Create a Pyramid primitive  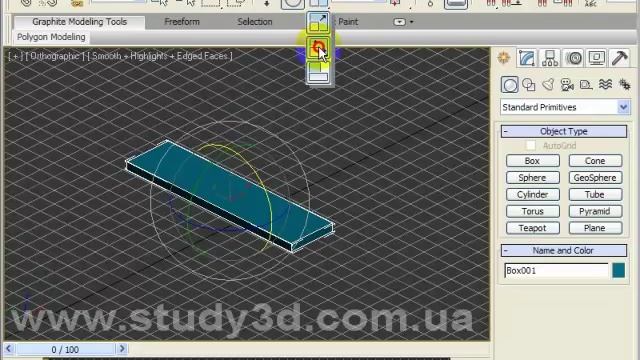(595, 211)
